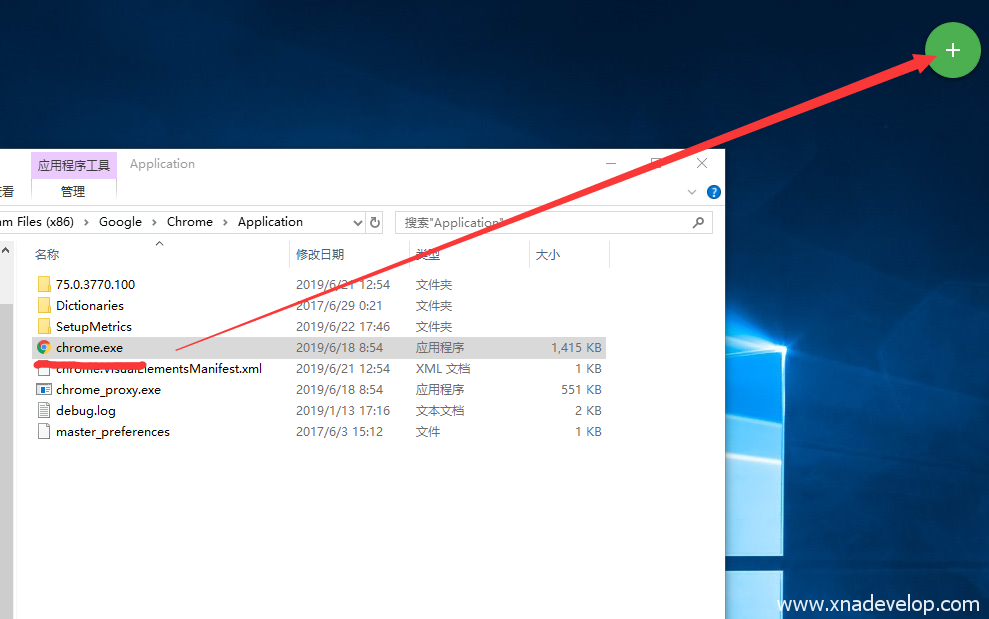
Task: Click the chrome_proxy.exe application icon
Action: (x=43, y=390)
